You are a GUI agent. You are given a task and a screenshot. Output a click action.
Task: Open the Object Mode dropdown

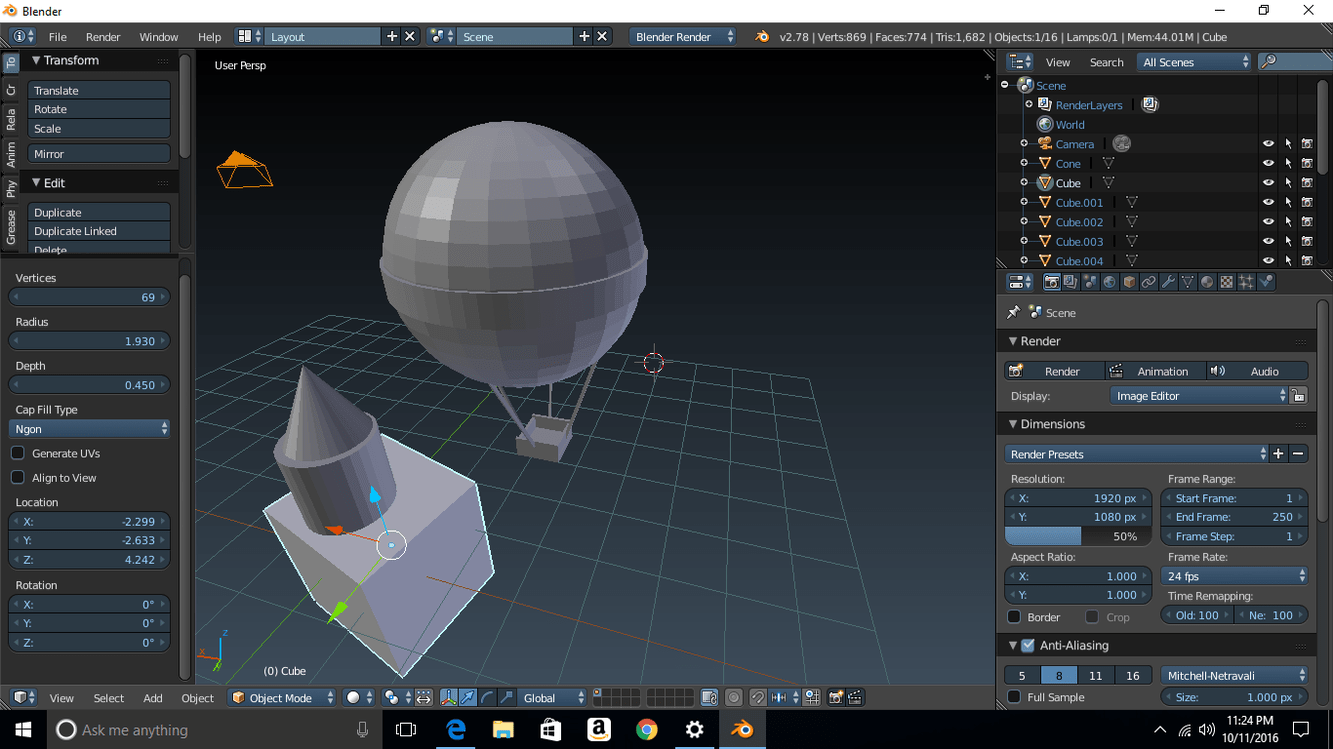pyautogui.click(x=282, y=698)
